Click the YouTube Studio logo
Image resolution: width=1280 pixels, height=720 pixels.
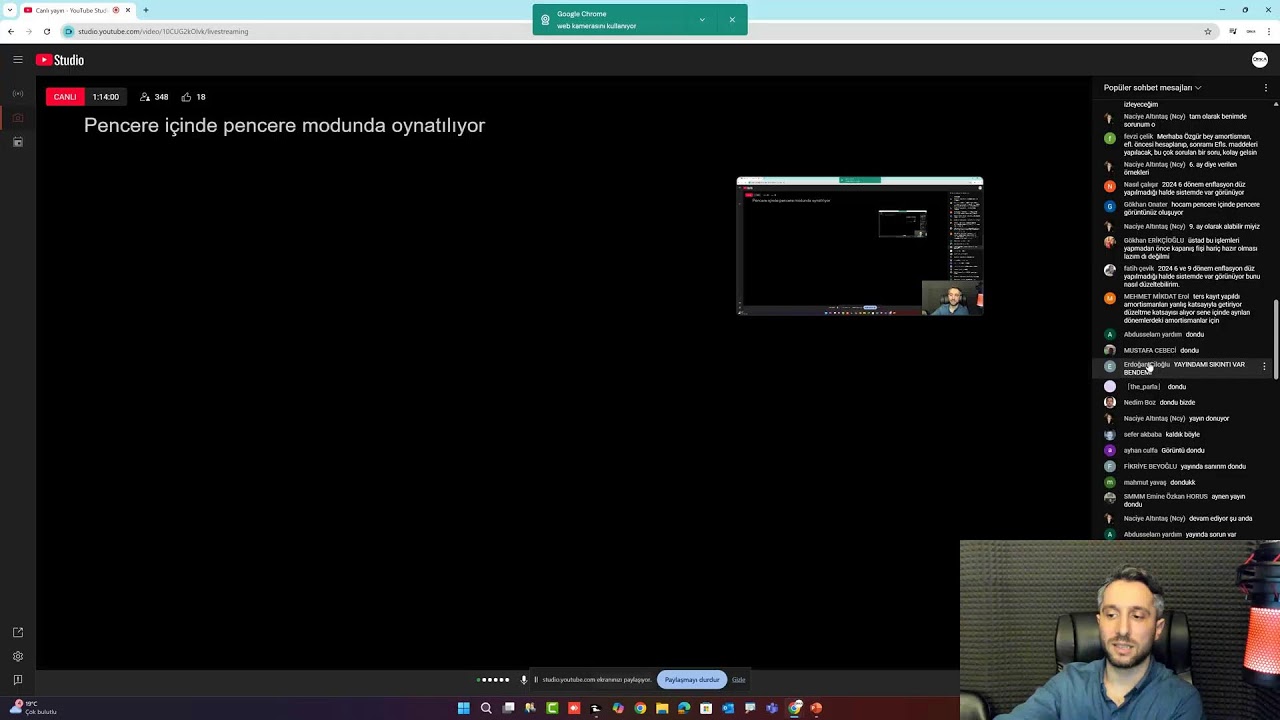pyautogui.click(x=60, y=60)
